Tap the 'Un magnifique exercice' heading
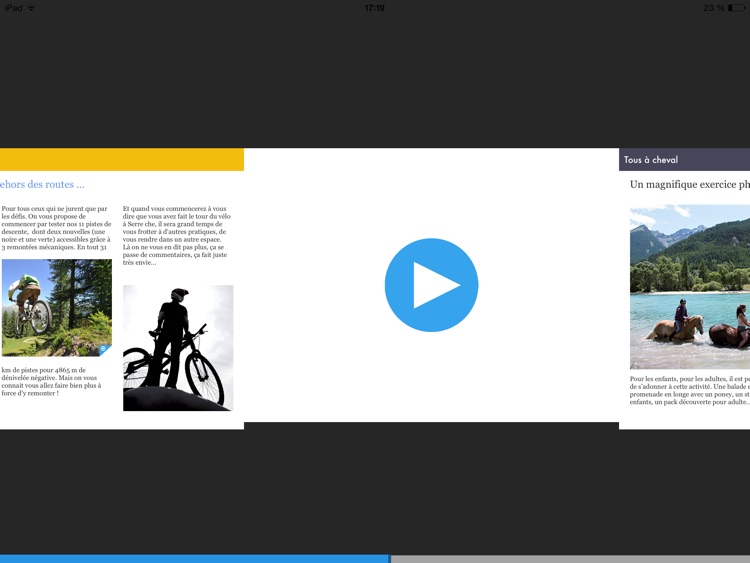The image size is (750, 563). 690,185
